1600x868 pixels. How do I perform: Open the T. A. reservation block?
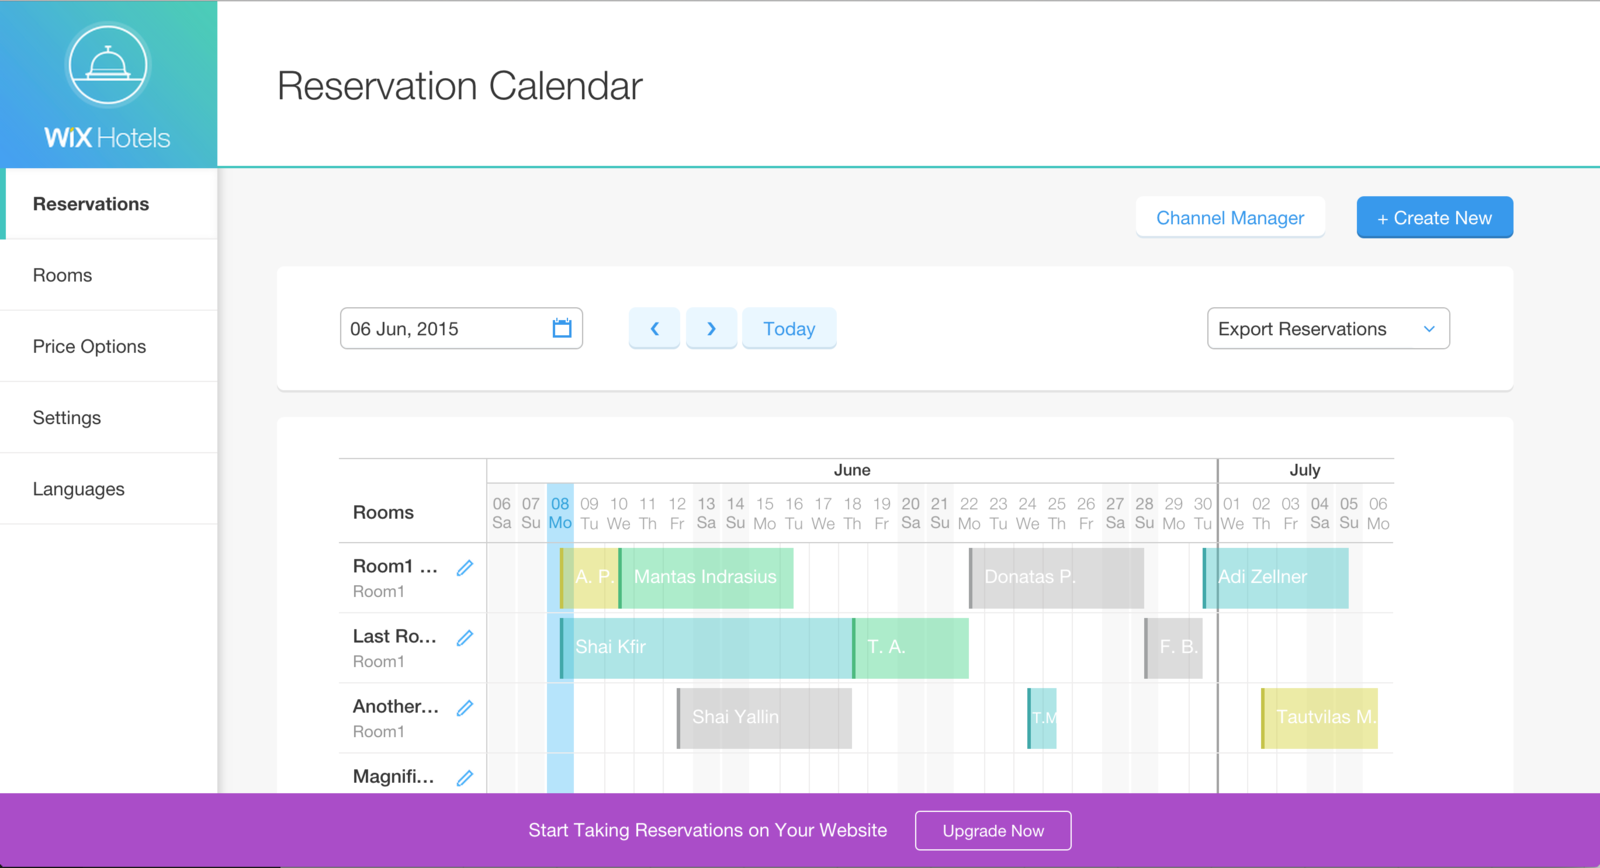[910, 648]
